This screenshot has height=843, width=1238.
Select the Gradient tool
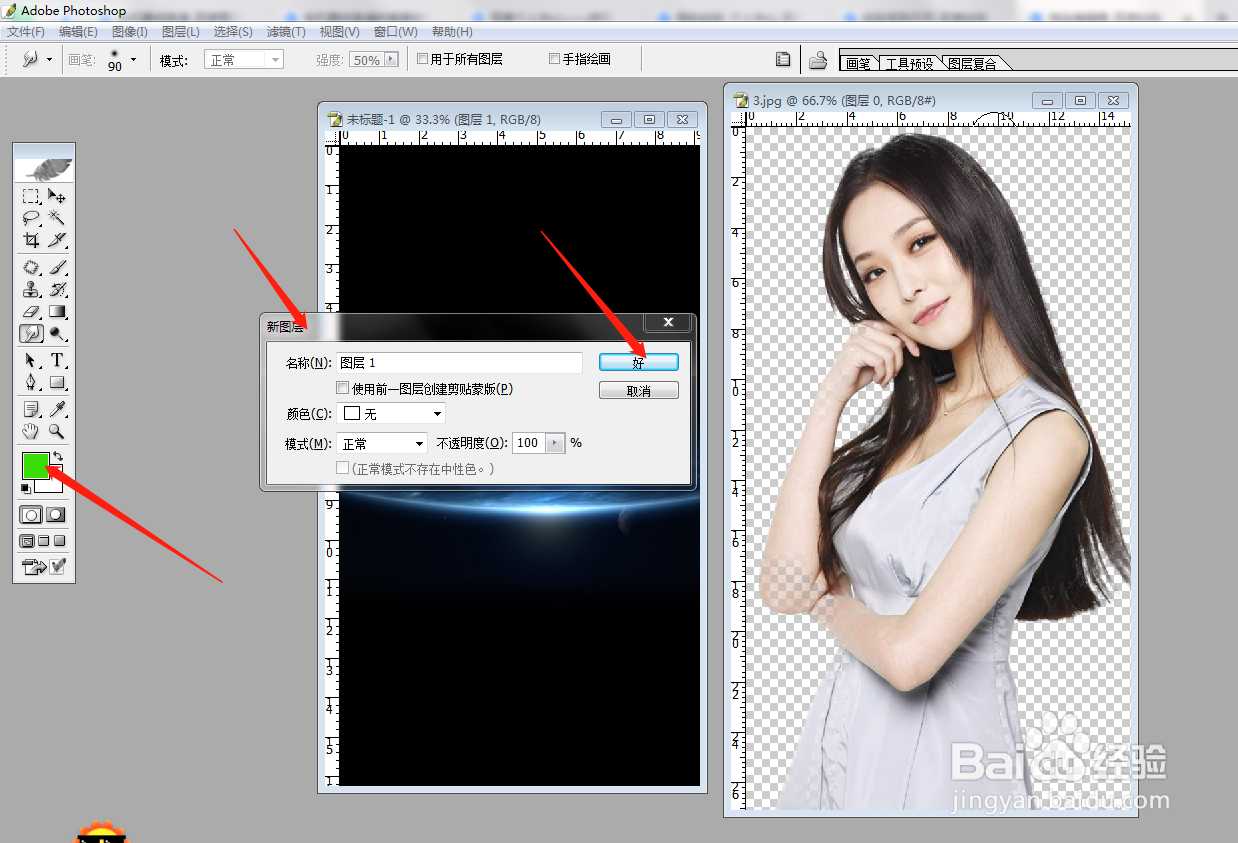pyautogui.click(x=57, y=312)
